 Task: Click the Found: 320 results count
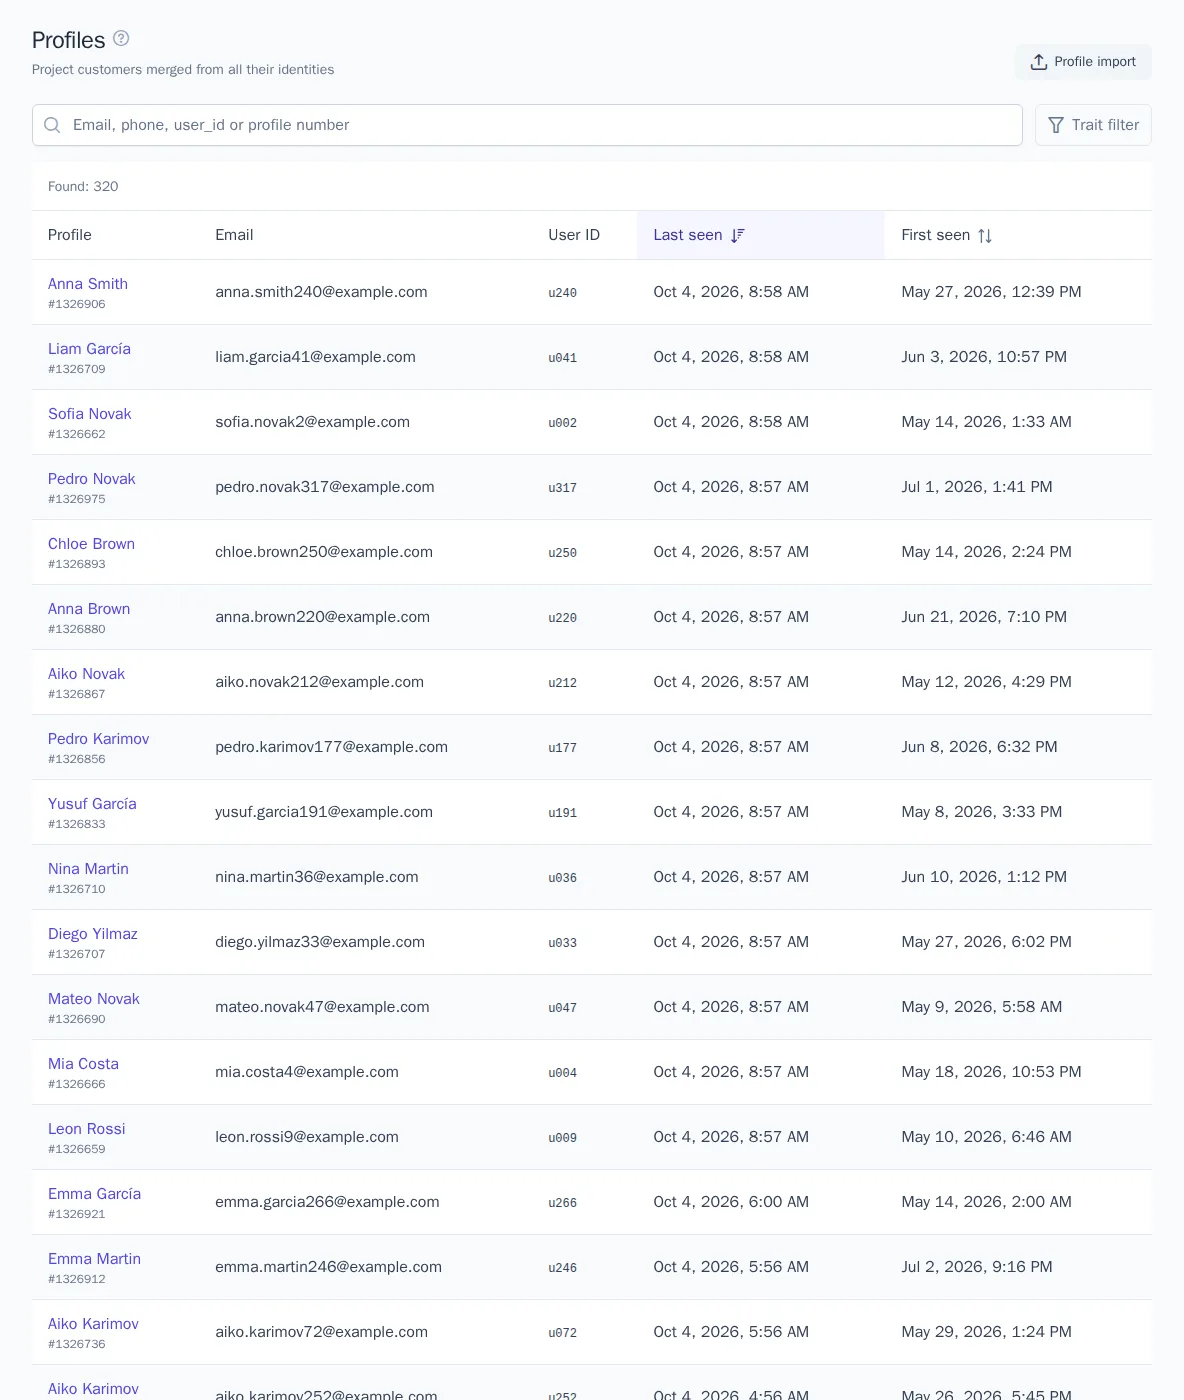83,187
